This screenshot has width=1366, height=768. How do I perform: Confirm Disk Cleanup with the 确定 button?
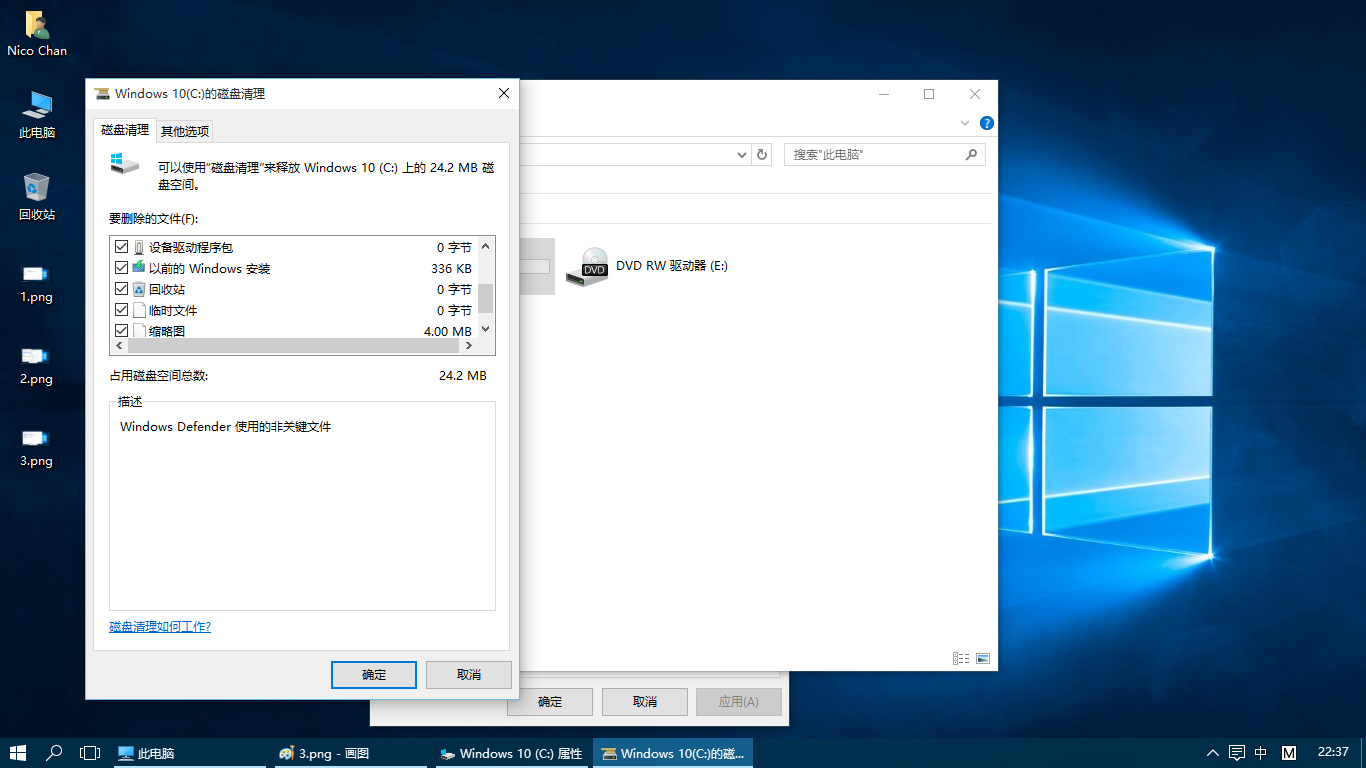pyautogui.click(x=374, y=675)
